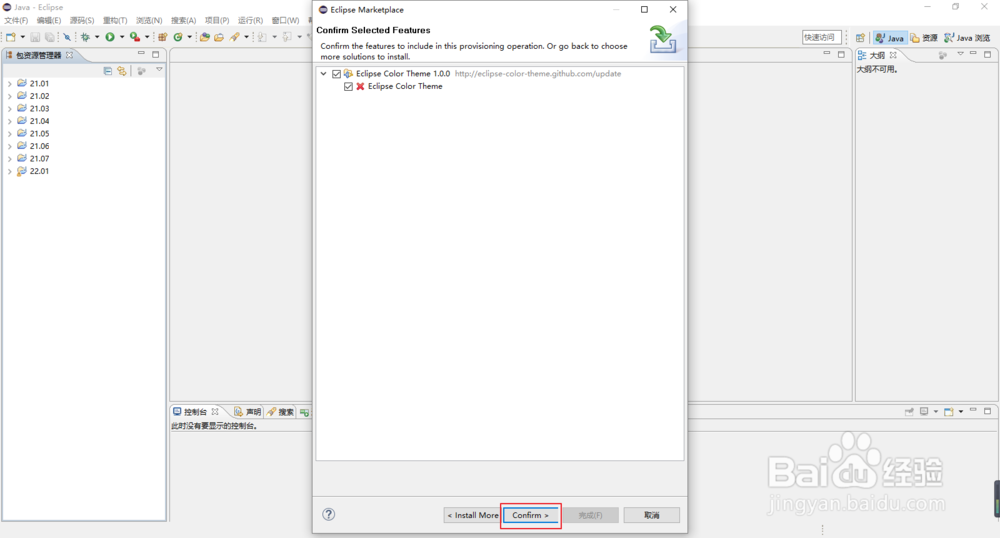Click the Previous Annotation toolbar icon
This screenshot has width=1000, height=538.
coord(287,37)
